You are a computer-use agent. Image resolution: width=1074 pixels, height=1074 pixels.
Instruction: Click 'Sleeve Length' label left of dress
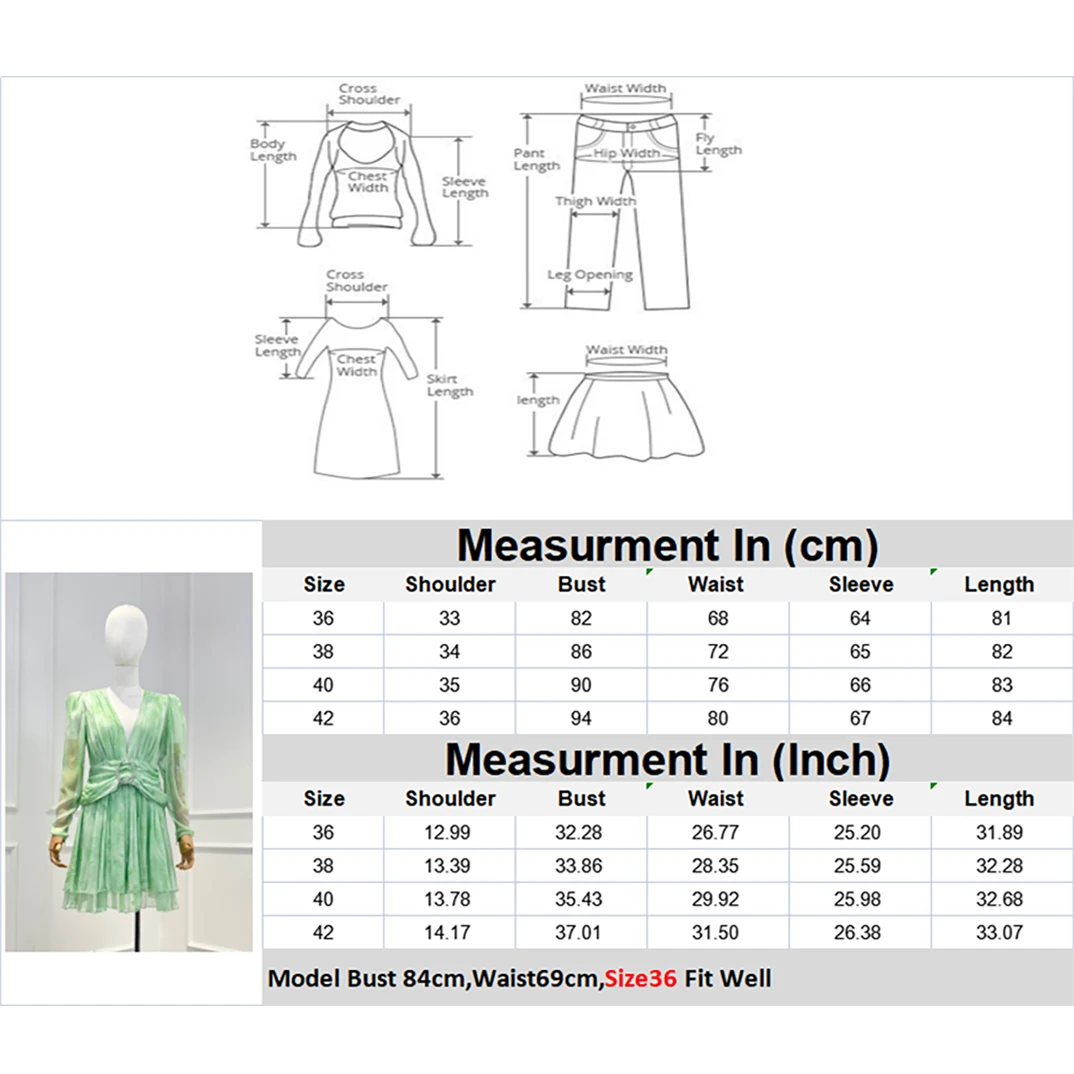pyautogui.click(x=277, y=345)
